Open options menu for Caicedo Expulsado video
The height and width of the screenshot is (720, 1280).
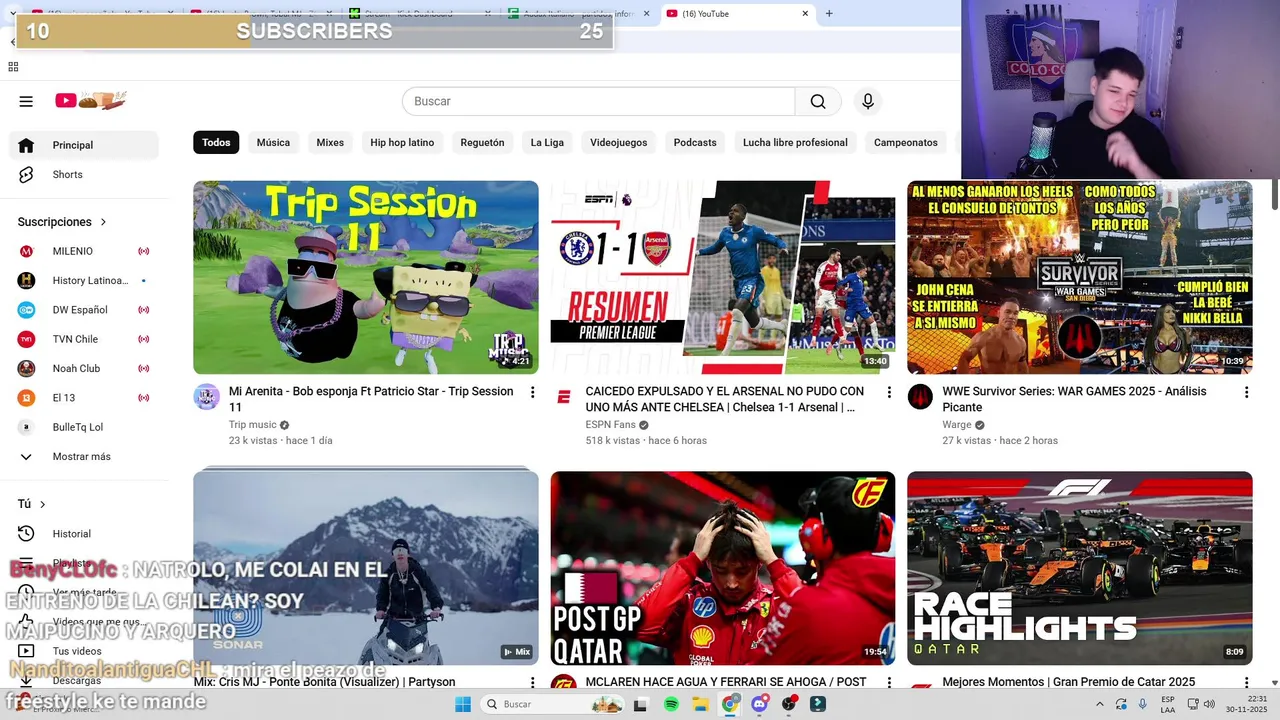click(x=889, y=392)
